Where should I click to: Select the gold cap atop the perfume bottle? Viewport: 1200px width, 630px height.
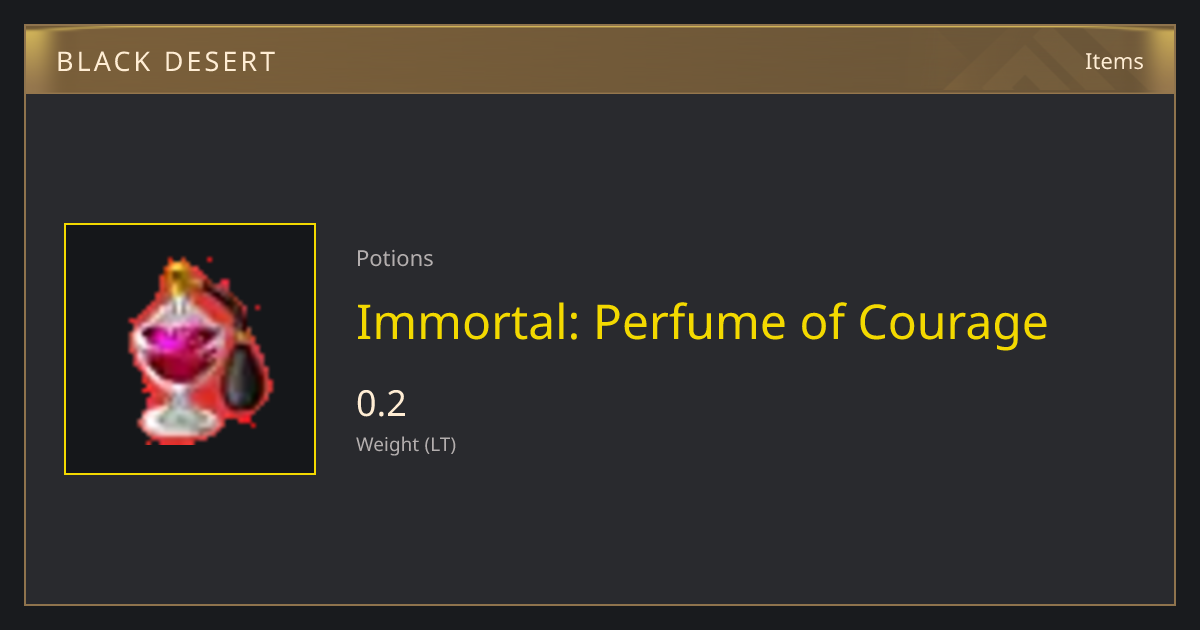click(178, 275)
